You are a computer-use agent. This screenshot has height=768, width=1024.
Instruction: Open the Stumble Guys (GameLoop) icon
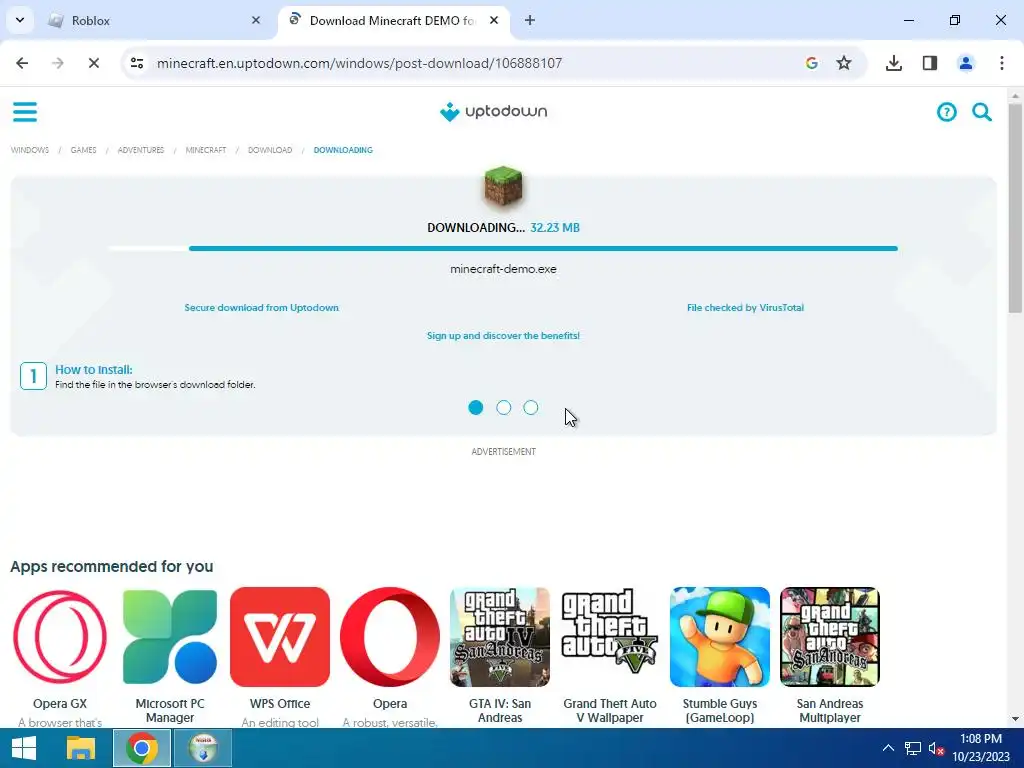pos(720,637)
